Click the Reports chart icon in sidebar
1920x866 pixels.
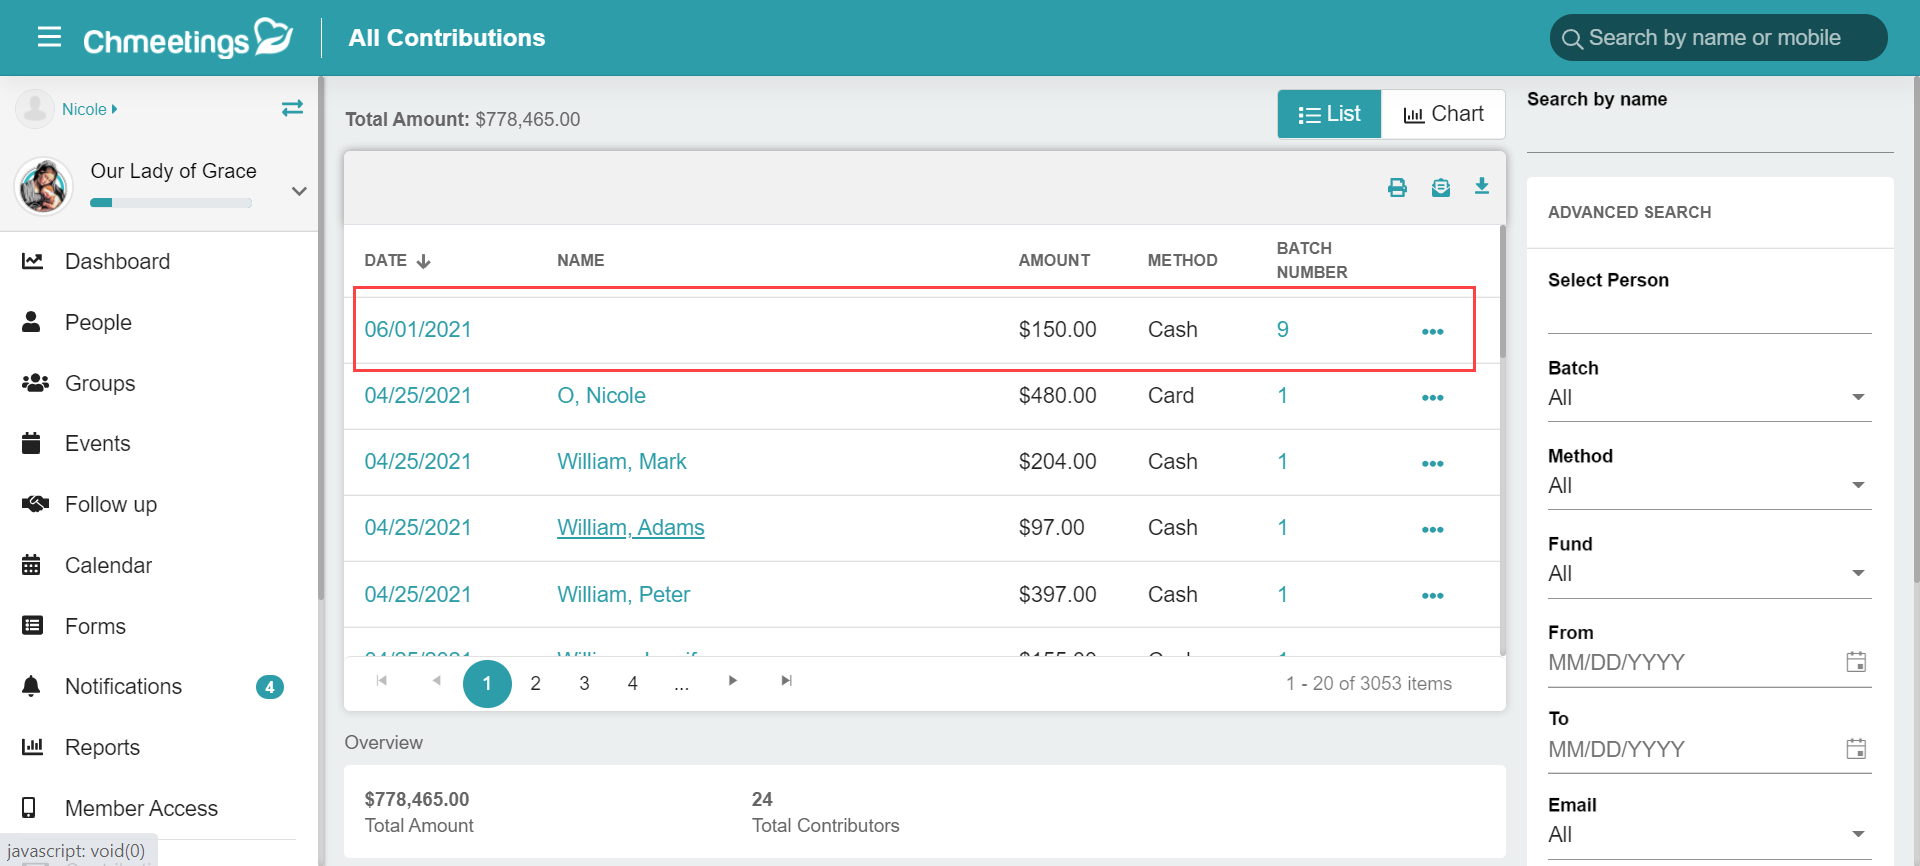coord(32,747)
